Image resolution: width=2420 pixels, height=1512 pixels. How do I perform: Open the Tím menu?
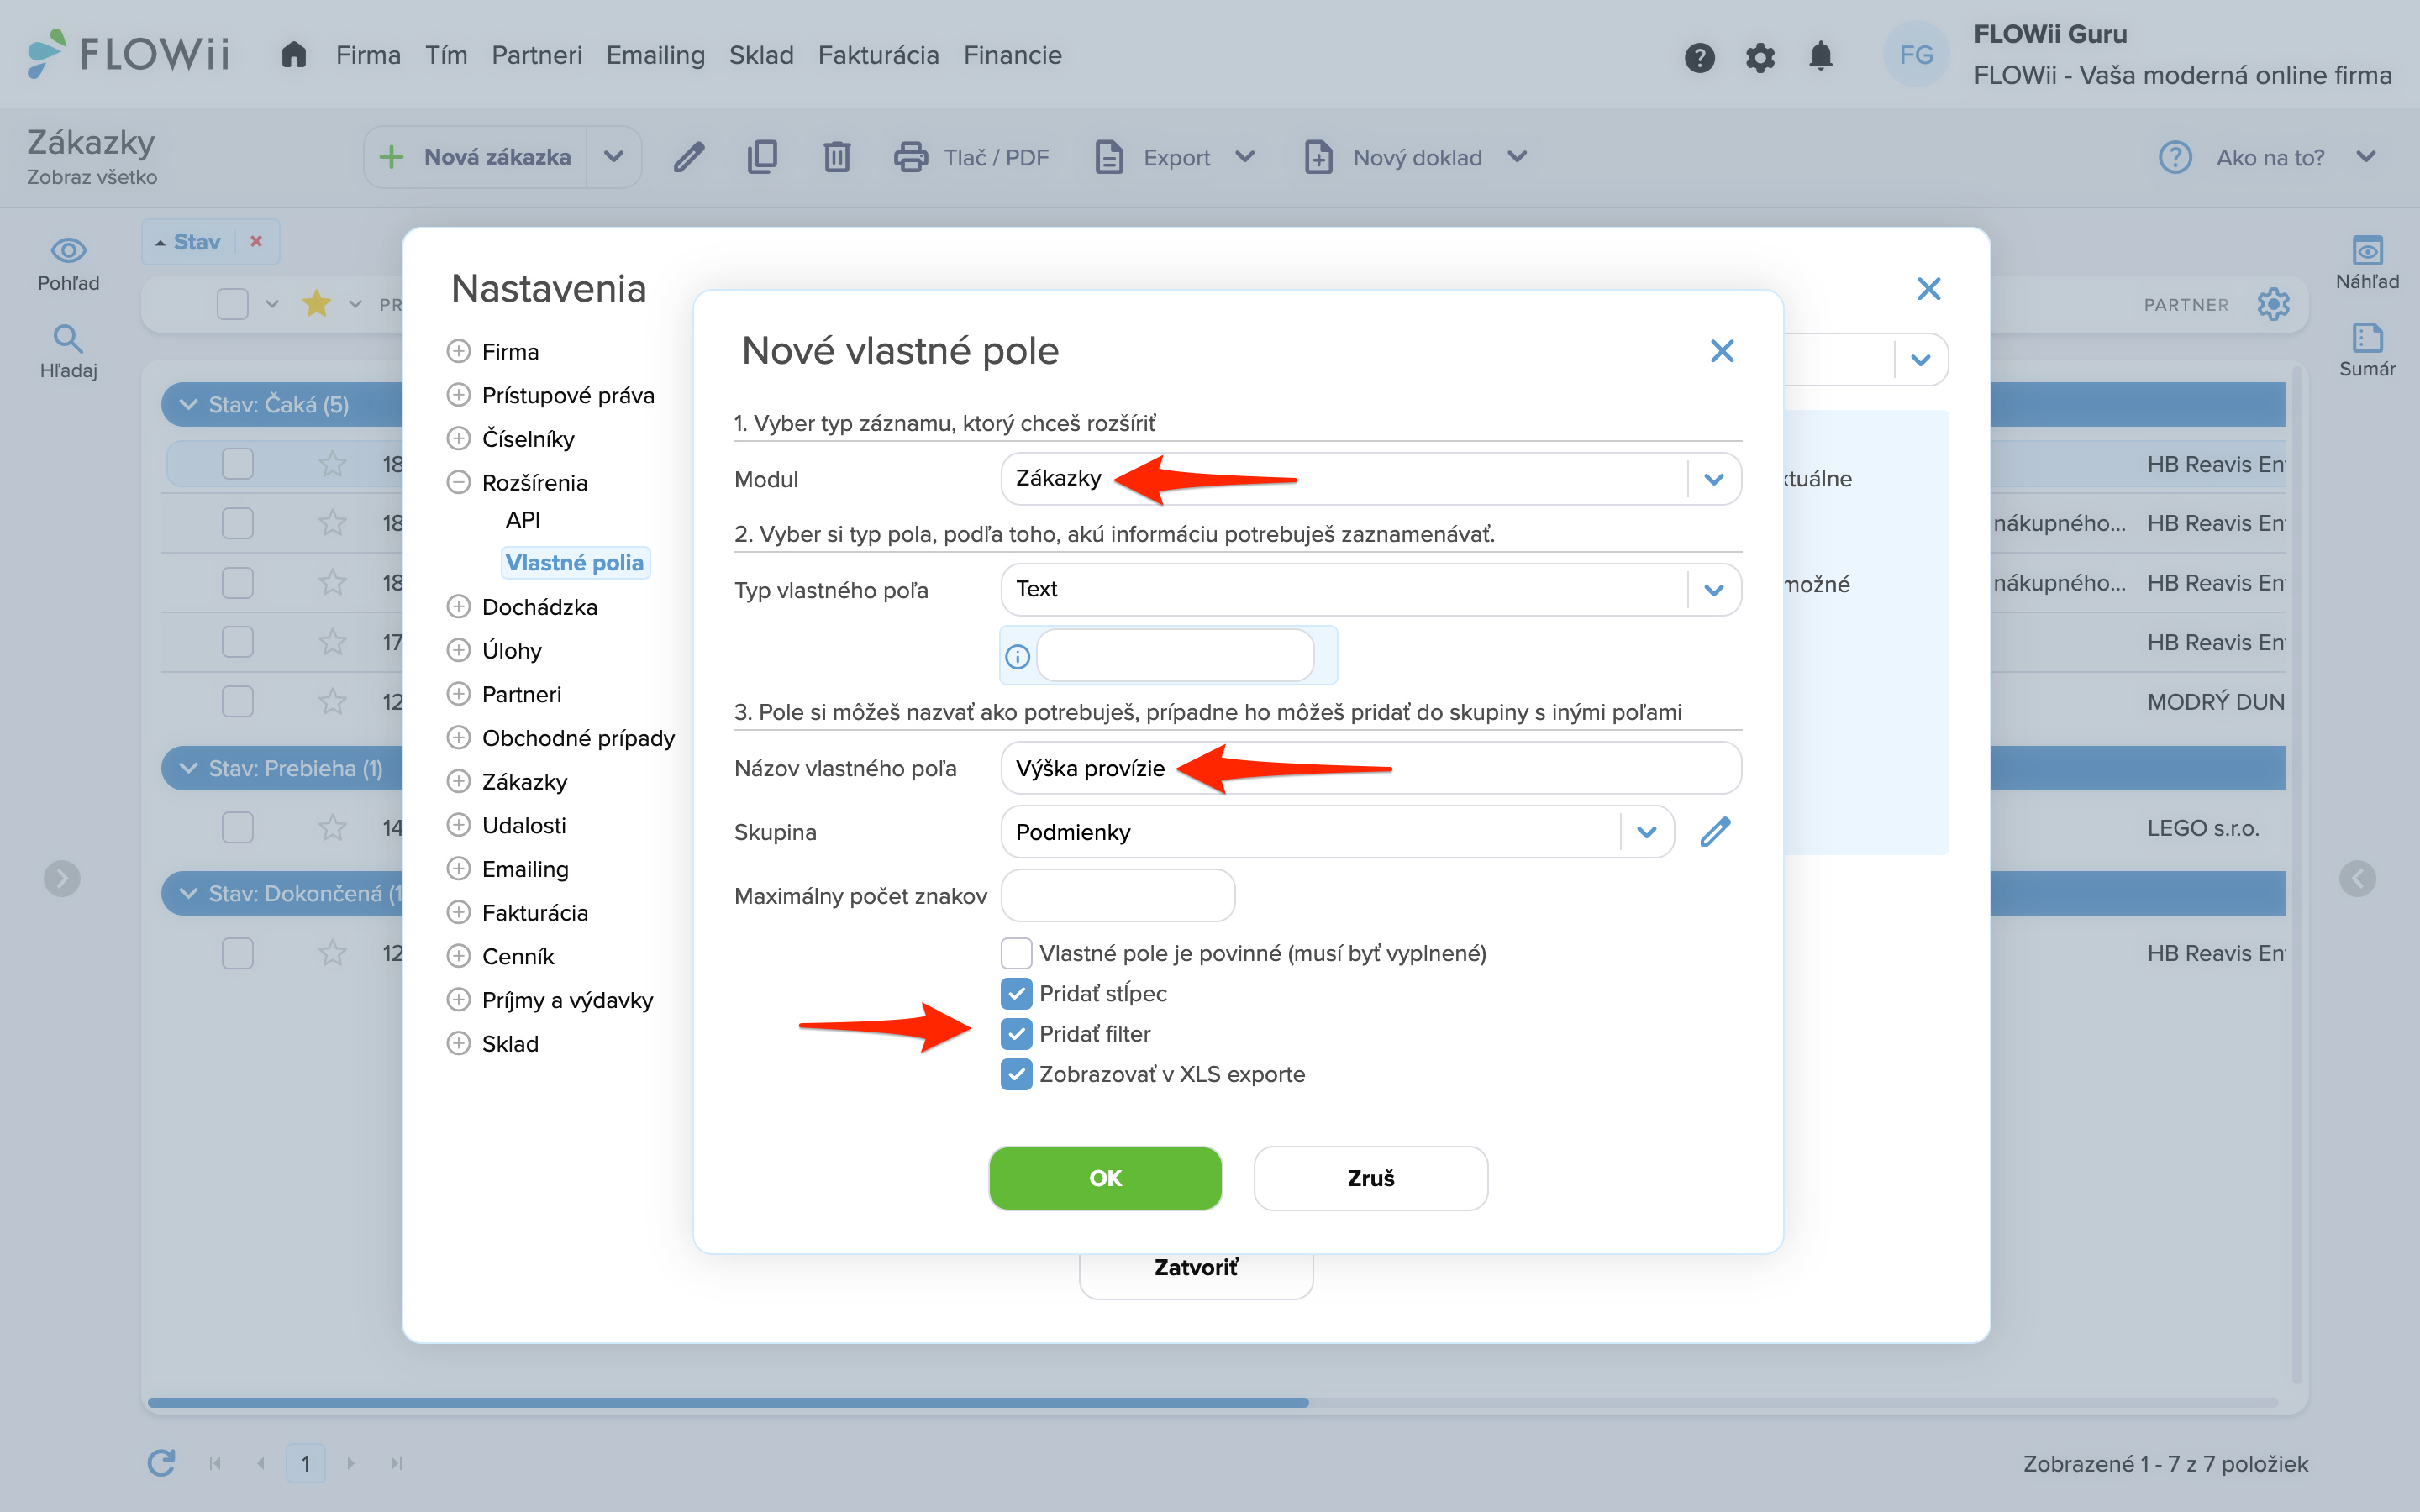(x=446, y=55)
